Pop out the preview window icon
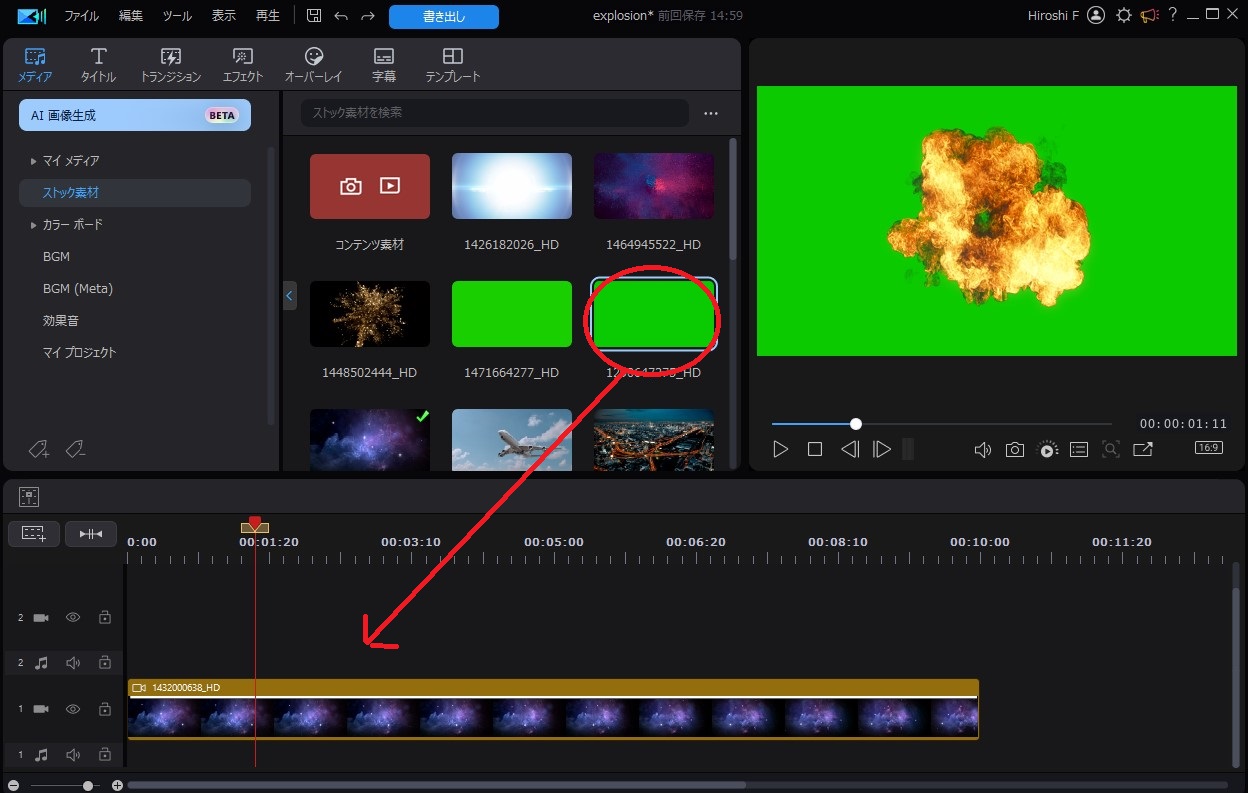Screen dimensions: 1248x793 (1143, 450)
